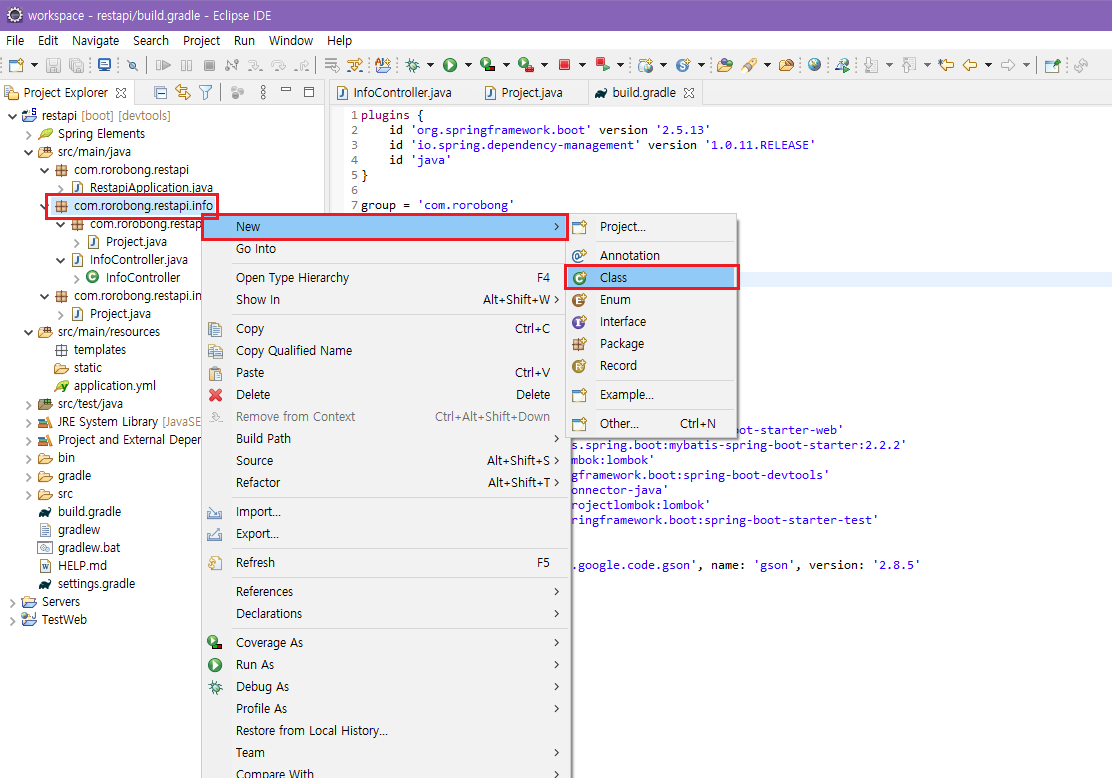Image resolution: width=1112 pixels, height=778 pixels.
Task: Click the green Run button icon
Action: tap(450, 65)
